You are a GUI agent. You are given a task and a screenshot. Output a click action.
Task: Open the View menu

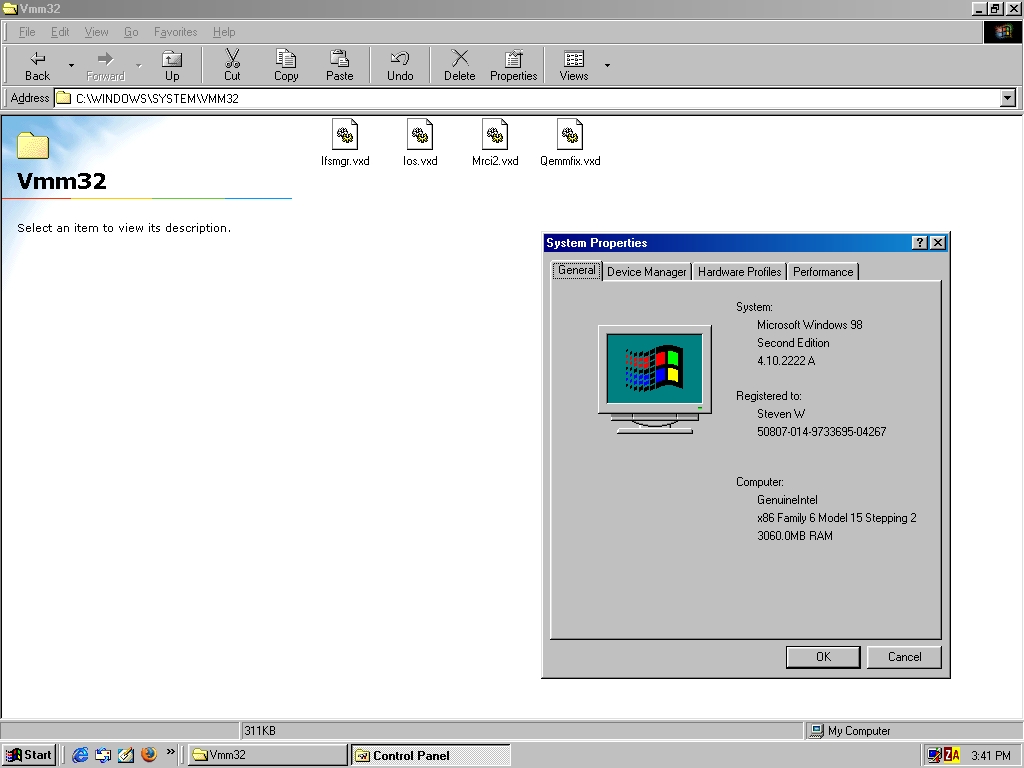tap(96, 32)
